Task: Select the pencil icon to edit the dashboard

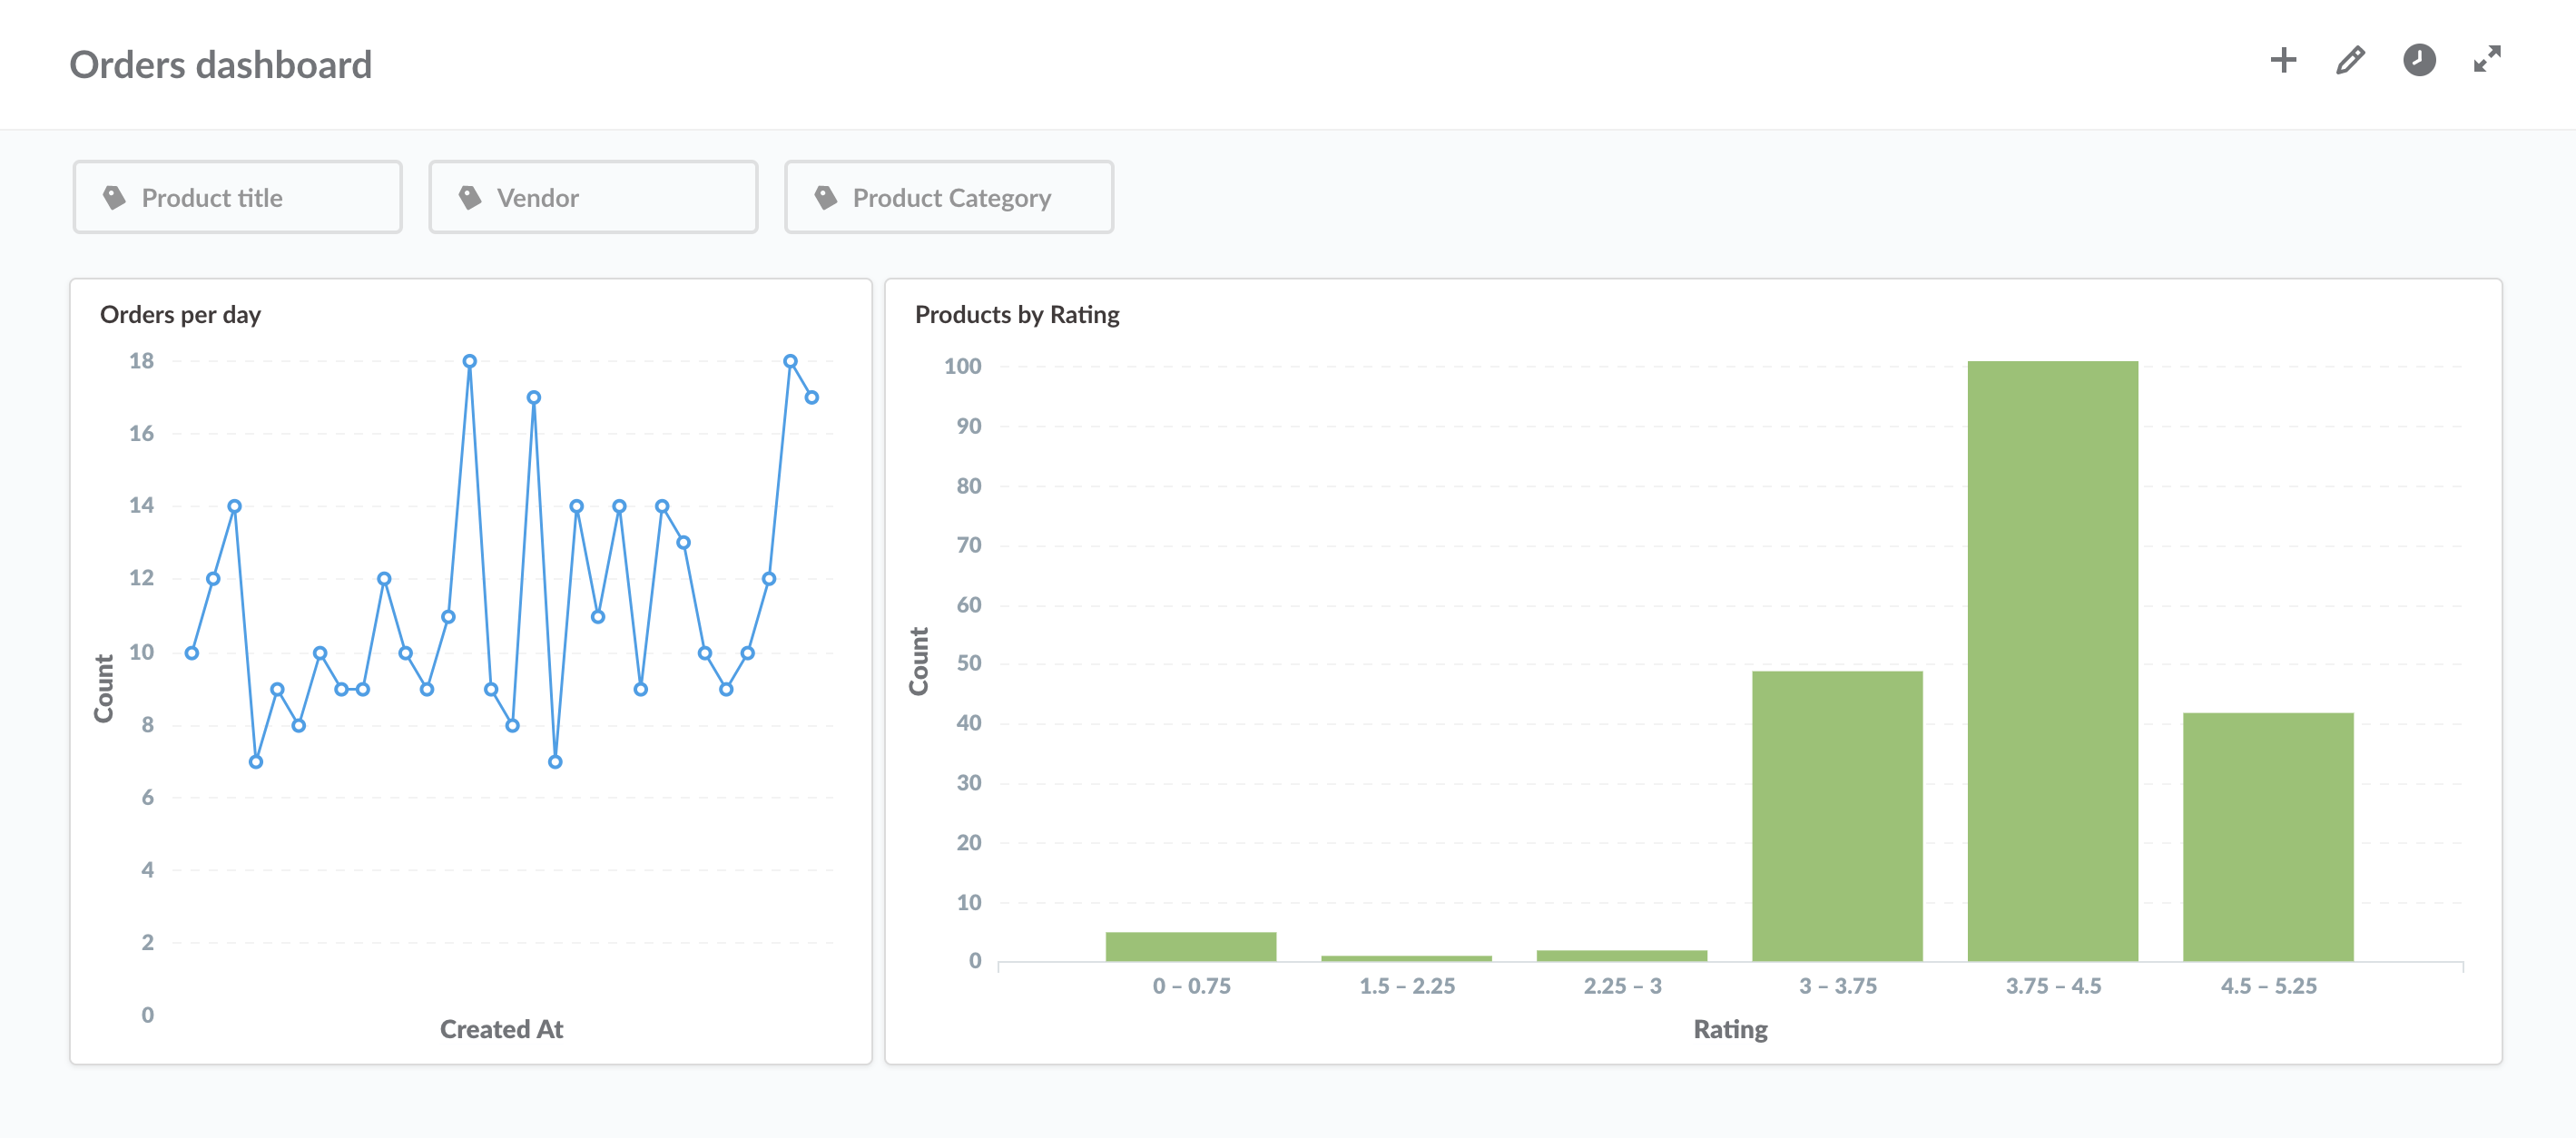Action: pos(2351,61)
